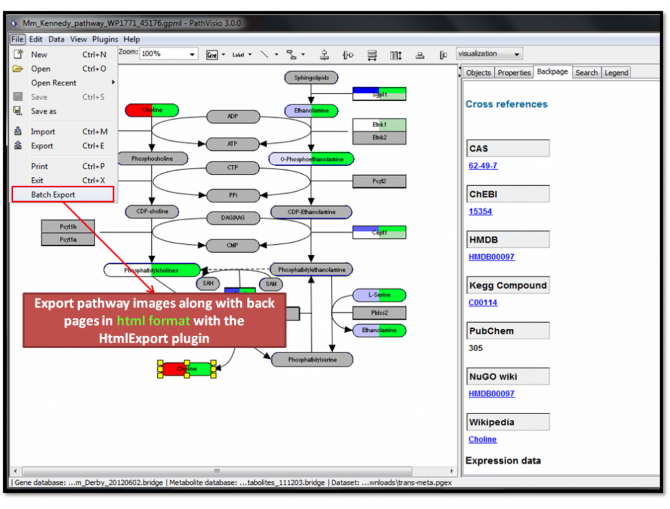
Task: Click the Open folder icon in File menu
Action: (17, 69)
